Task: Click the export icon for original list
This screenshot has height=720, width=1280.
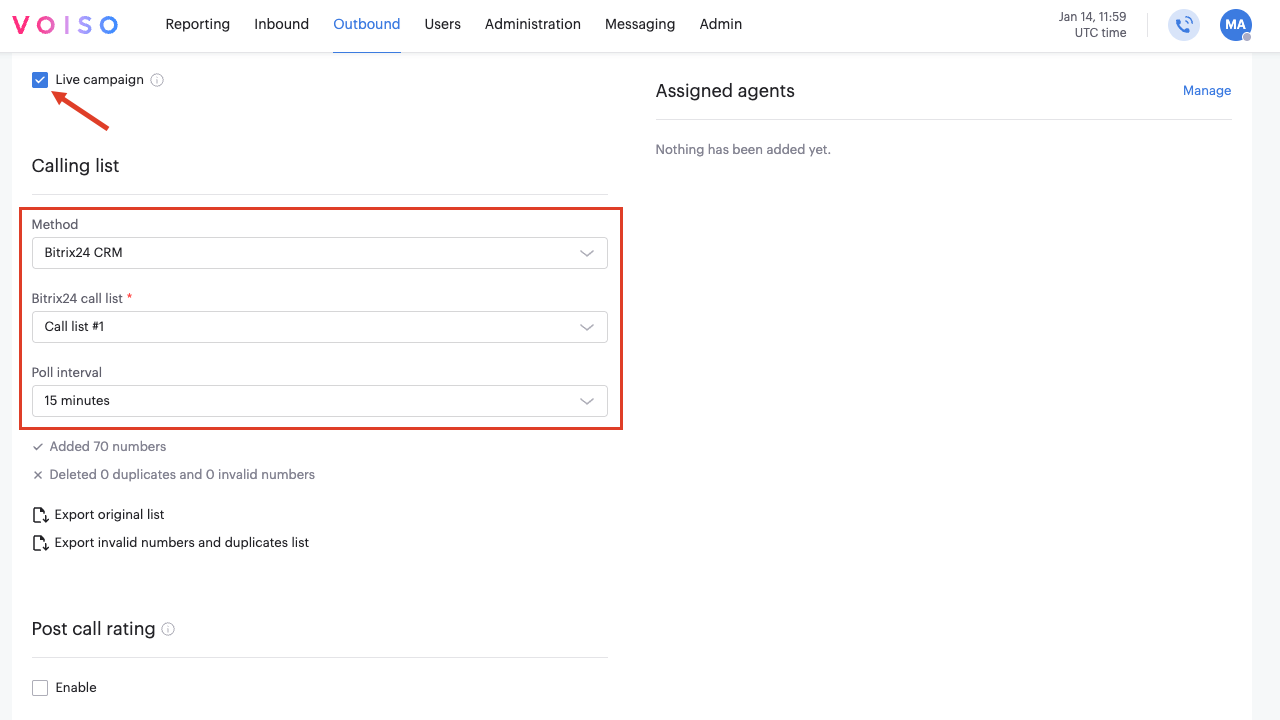Action: [40, 514]
